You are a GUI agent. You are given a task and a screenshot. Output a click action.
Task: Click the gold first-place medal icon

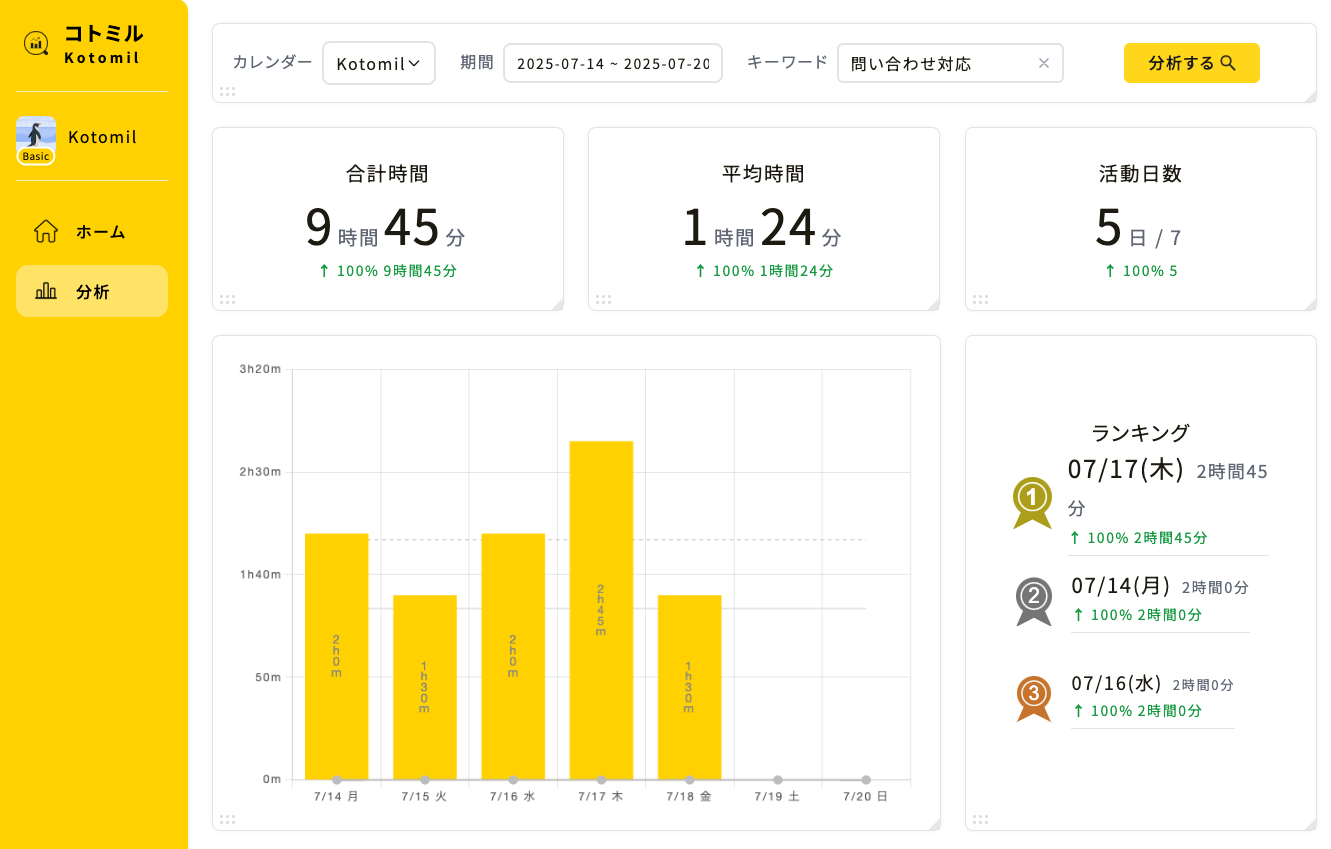(1032, 503)
